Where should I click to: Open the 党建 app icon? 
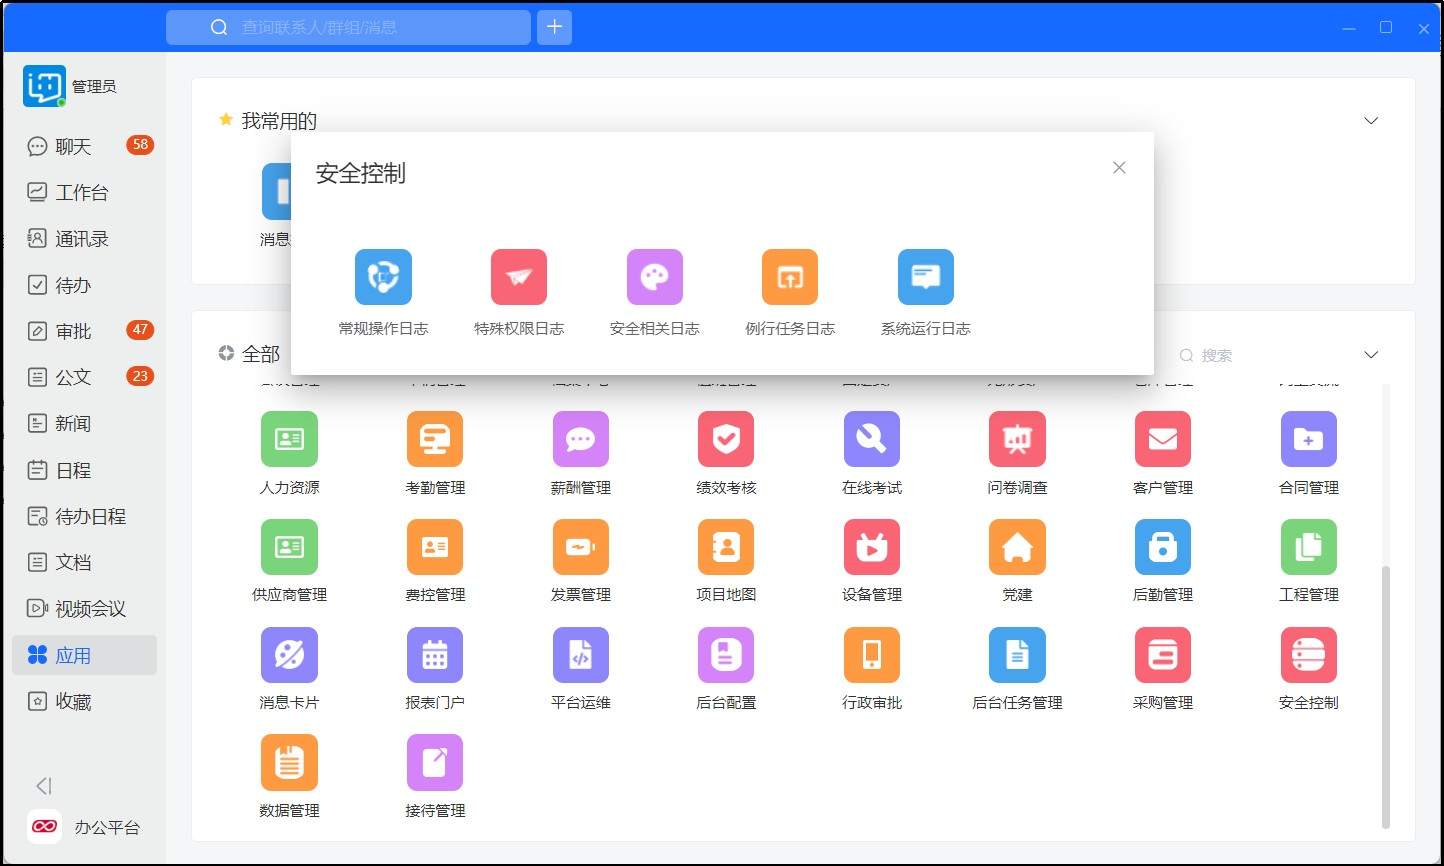1017,548
